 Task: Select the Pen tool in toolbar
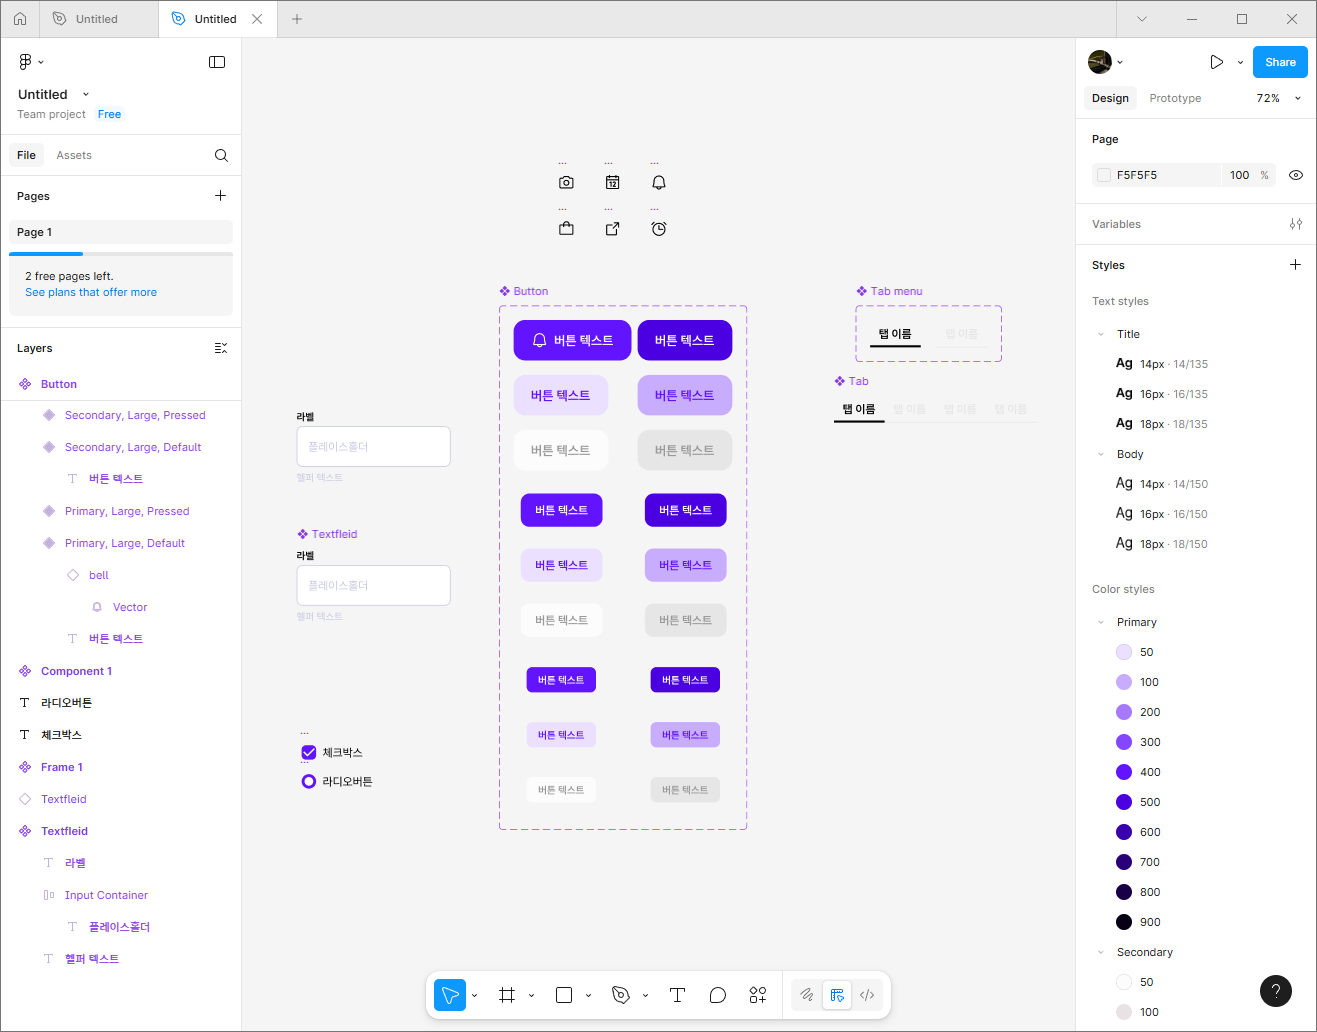point(621,995)
